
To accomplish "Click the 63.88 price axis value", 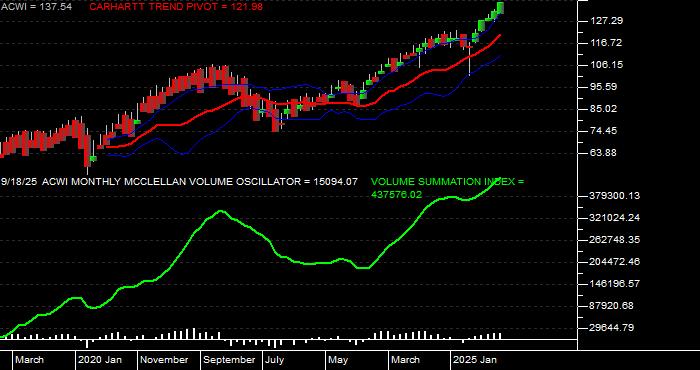I will 605,153.
